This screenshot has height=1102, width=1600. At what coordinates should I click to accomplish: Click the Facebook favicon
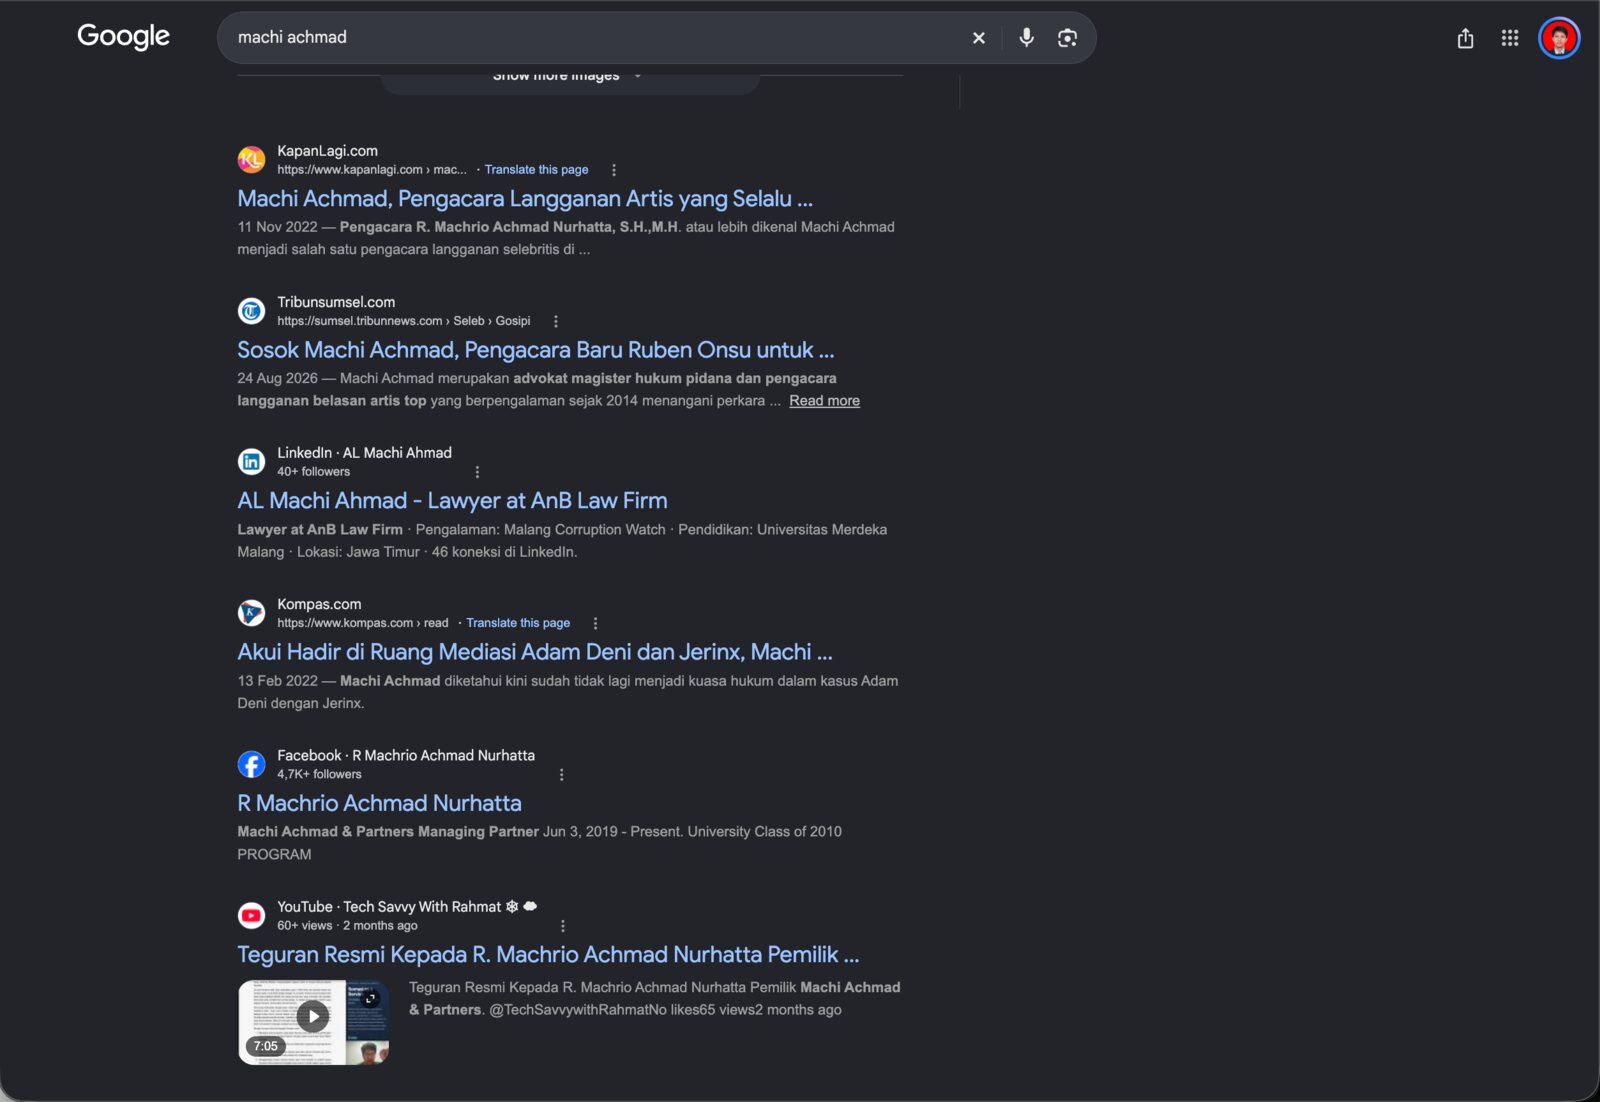click(x=251, y=764)
